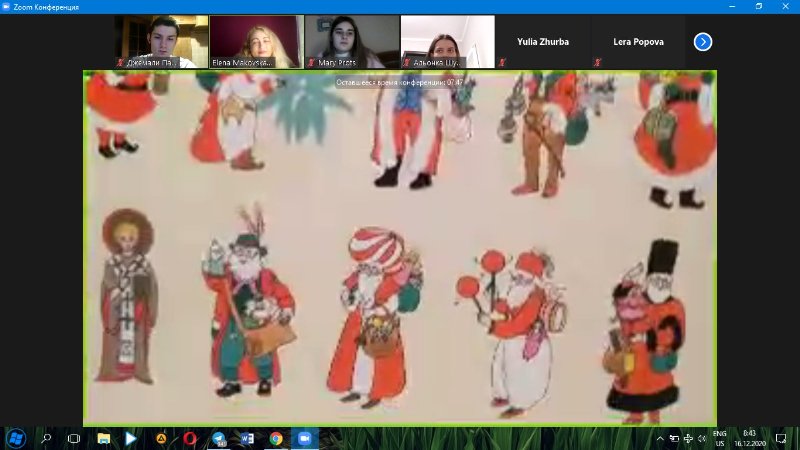
Task: Click the shared screen illustration area
Action: [x=400, y=248]
